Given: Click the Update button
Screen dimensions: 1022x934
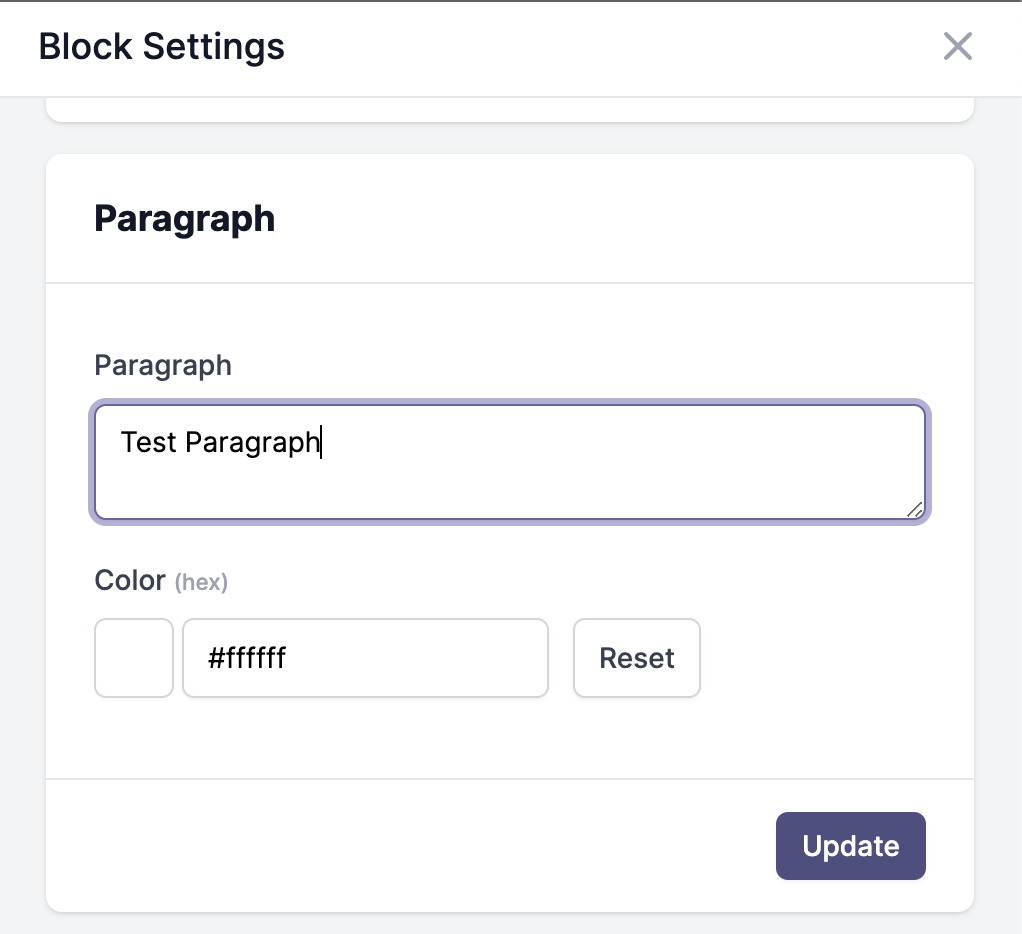Looking at the screenshot, I should [851, 845].
